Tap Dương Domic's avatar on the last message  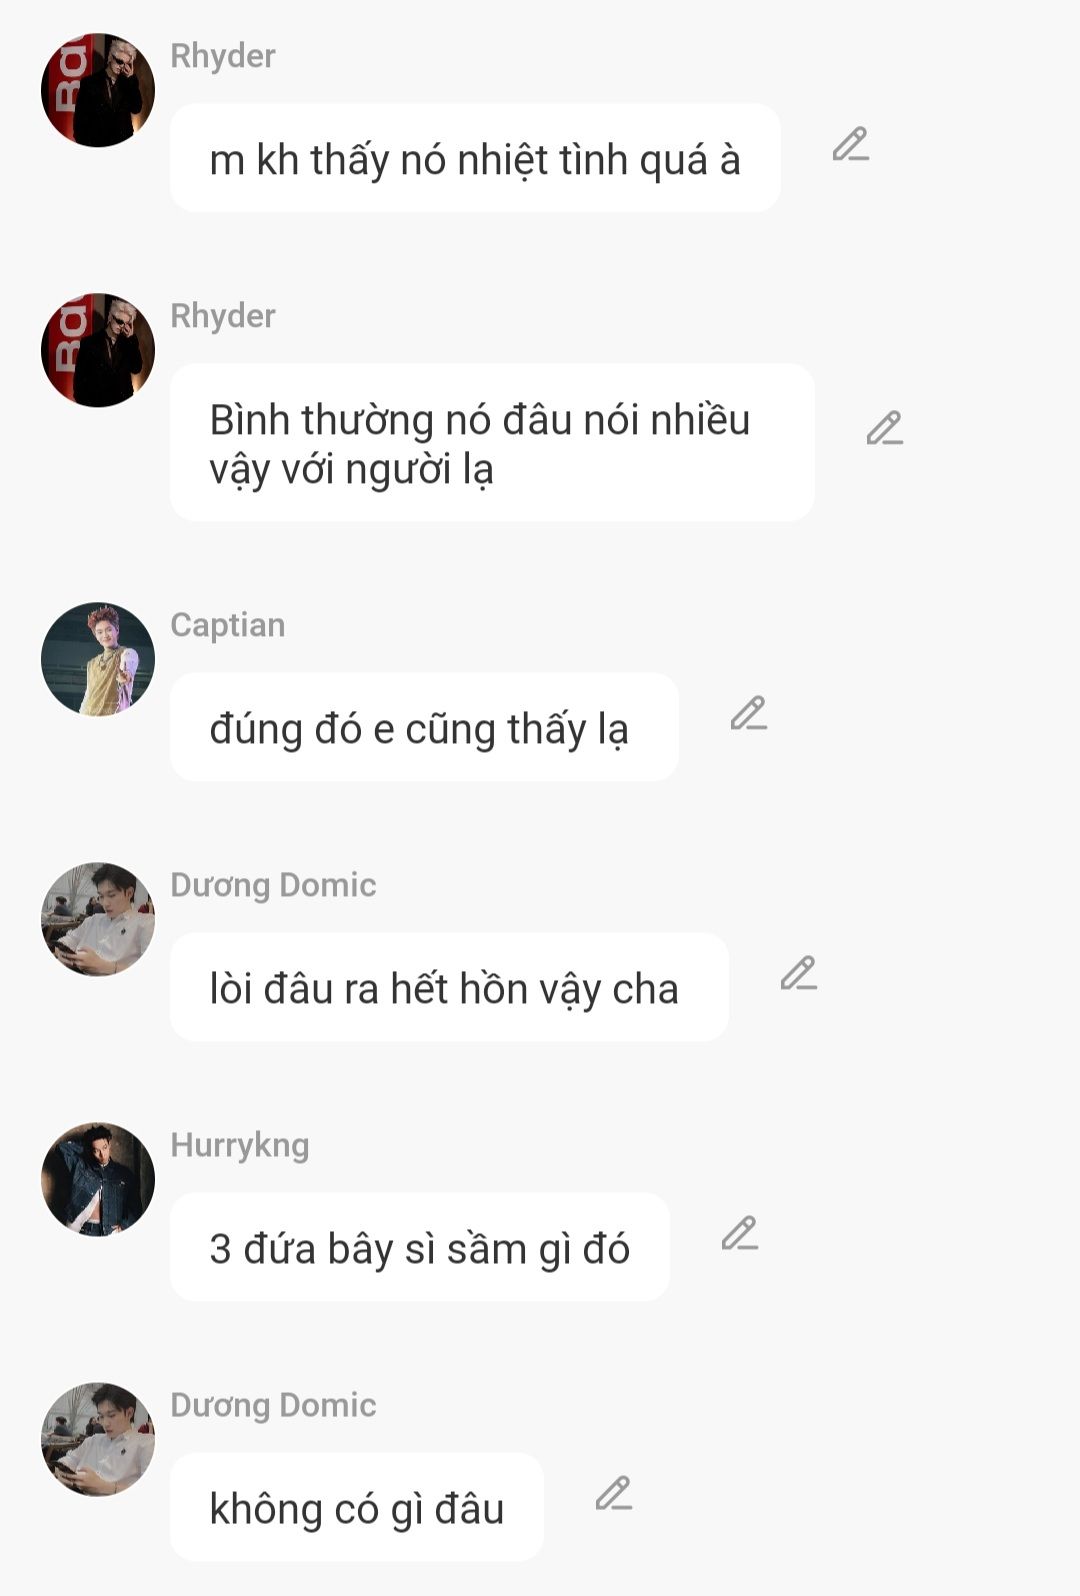(x=98, y=1439)
